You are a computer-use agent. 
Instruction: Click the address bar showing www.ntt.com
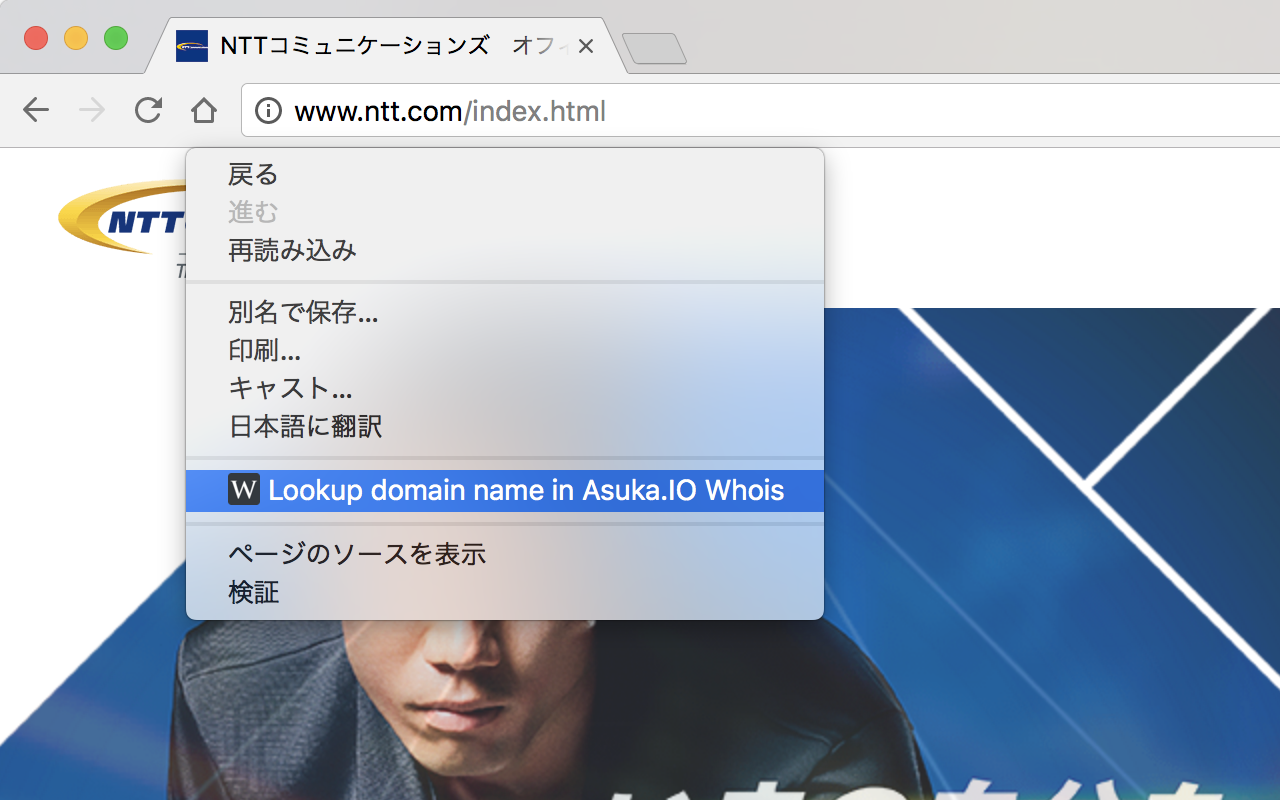tap(449, 111)
